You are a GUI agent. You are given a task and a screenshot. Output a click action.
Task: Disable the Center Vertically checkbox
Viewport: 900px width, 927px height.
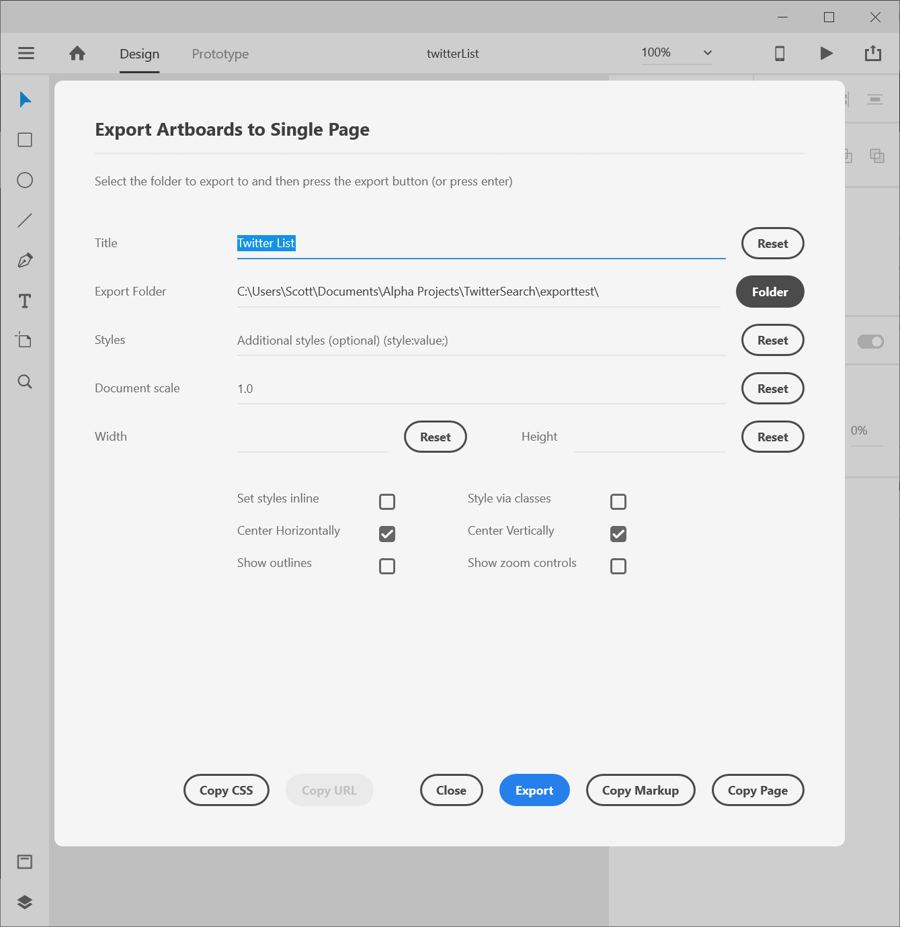point(618,534)
